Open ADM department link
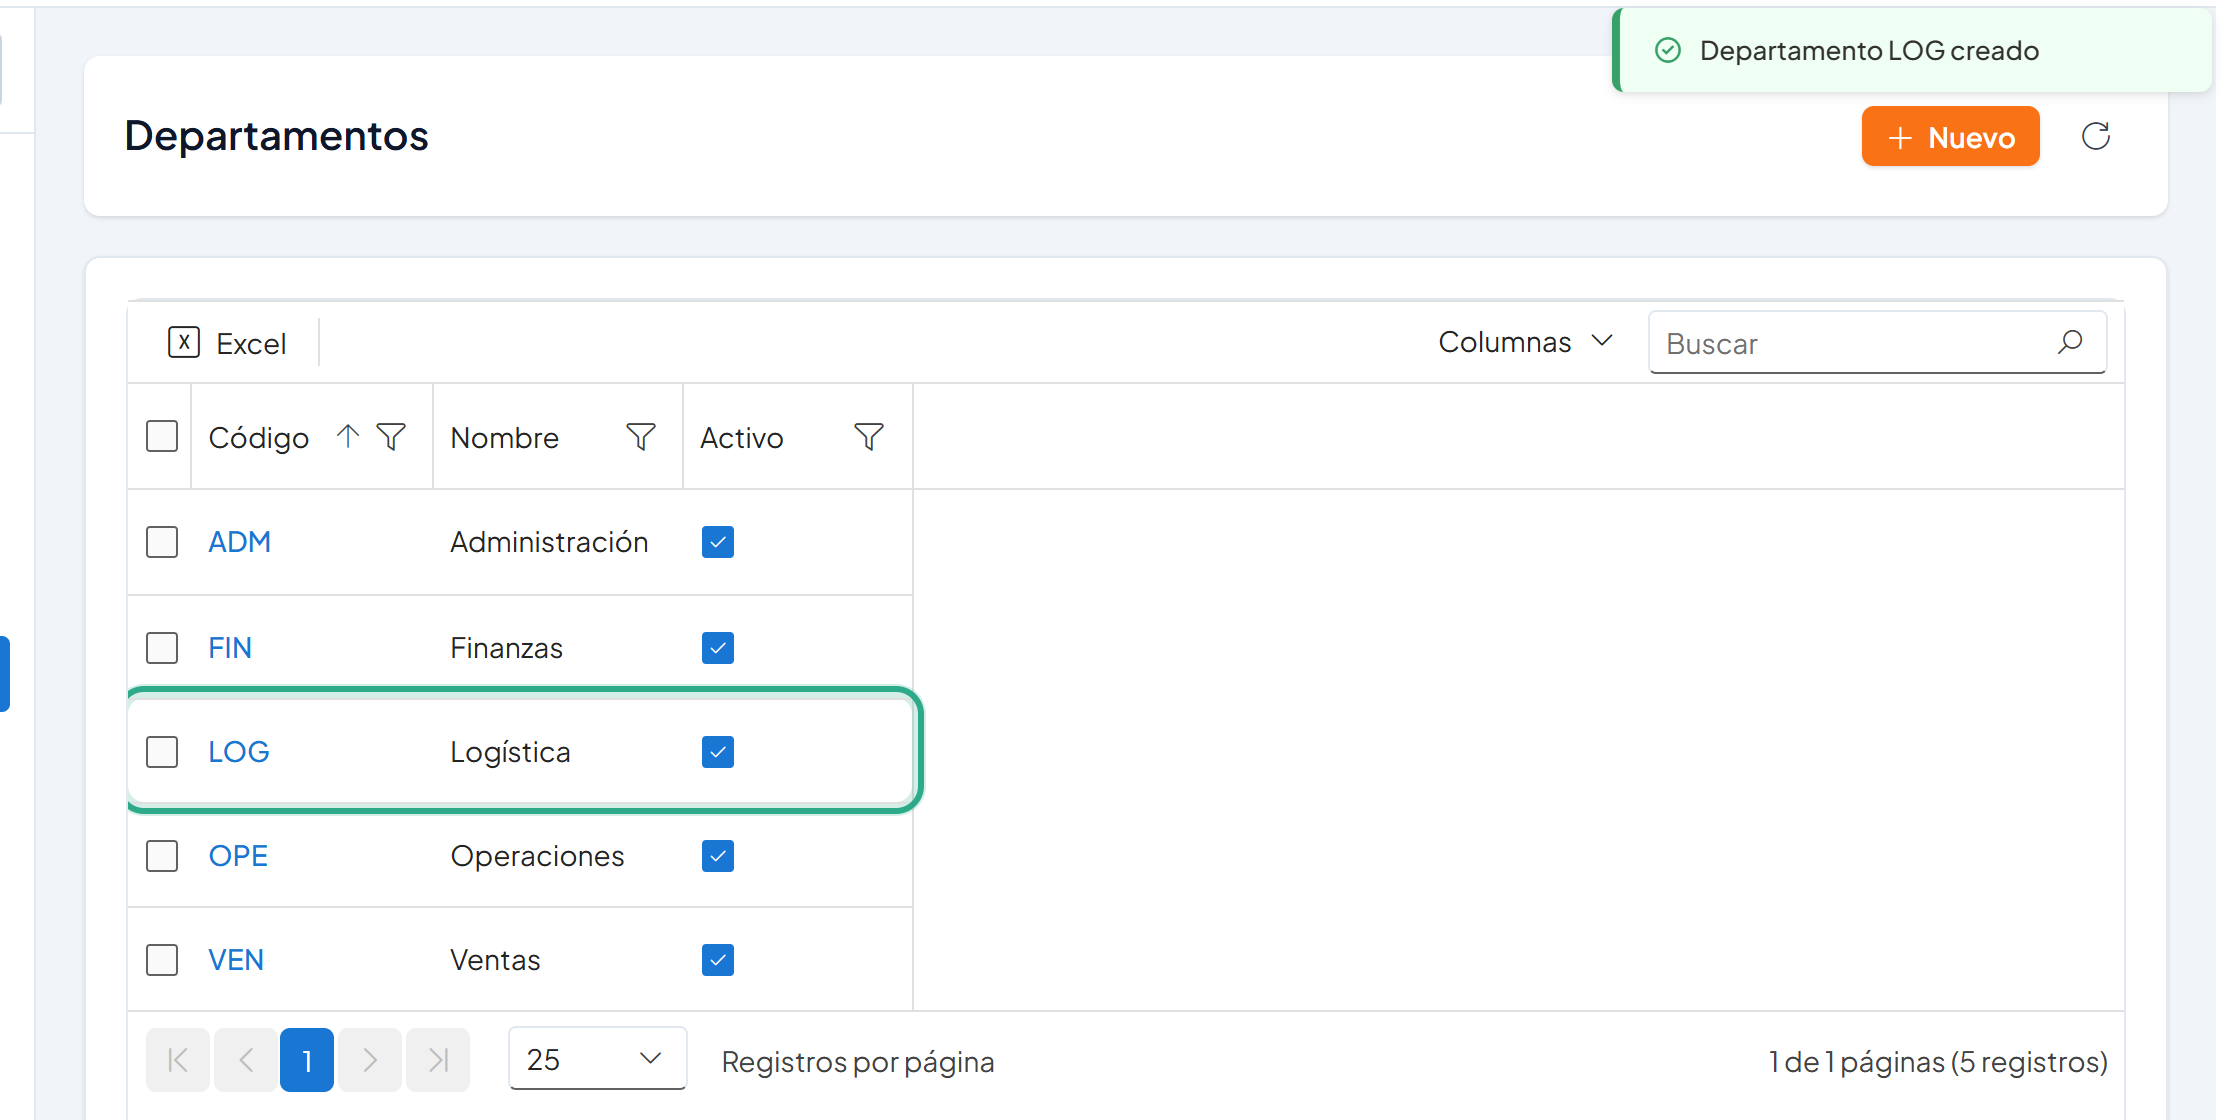The width and height of the screenshot is (2232, 1120). 240,542
